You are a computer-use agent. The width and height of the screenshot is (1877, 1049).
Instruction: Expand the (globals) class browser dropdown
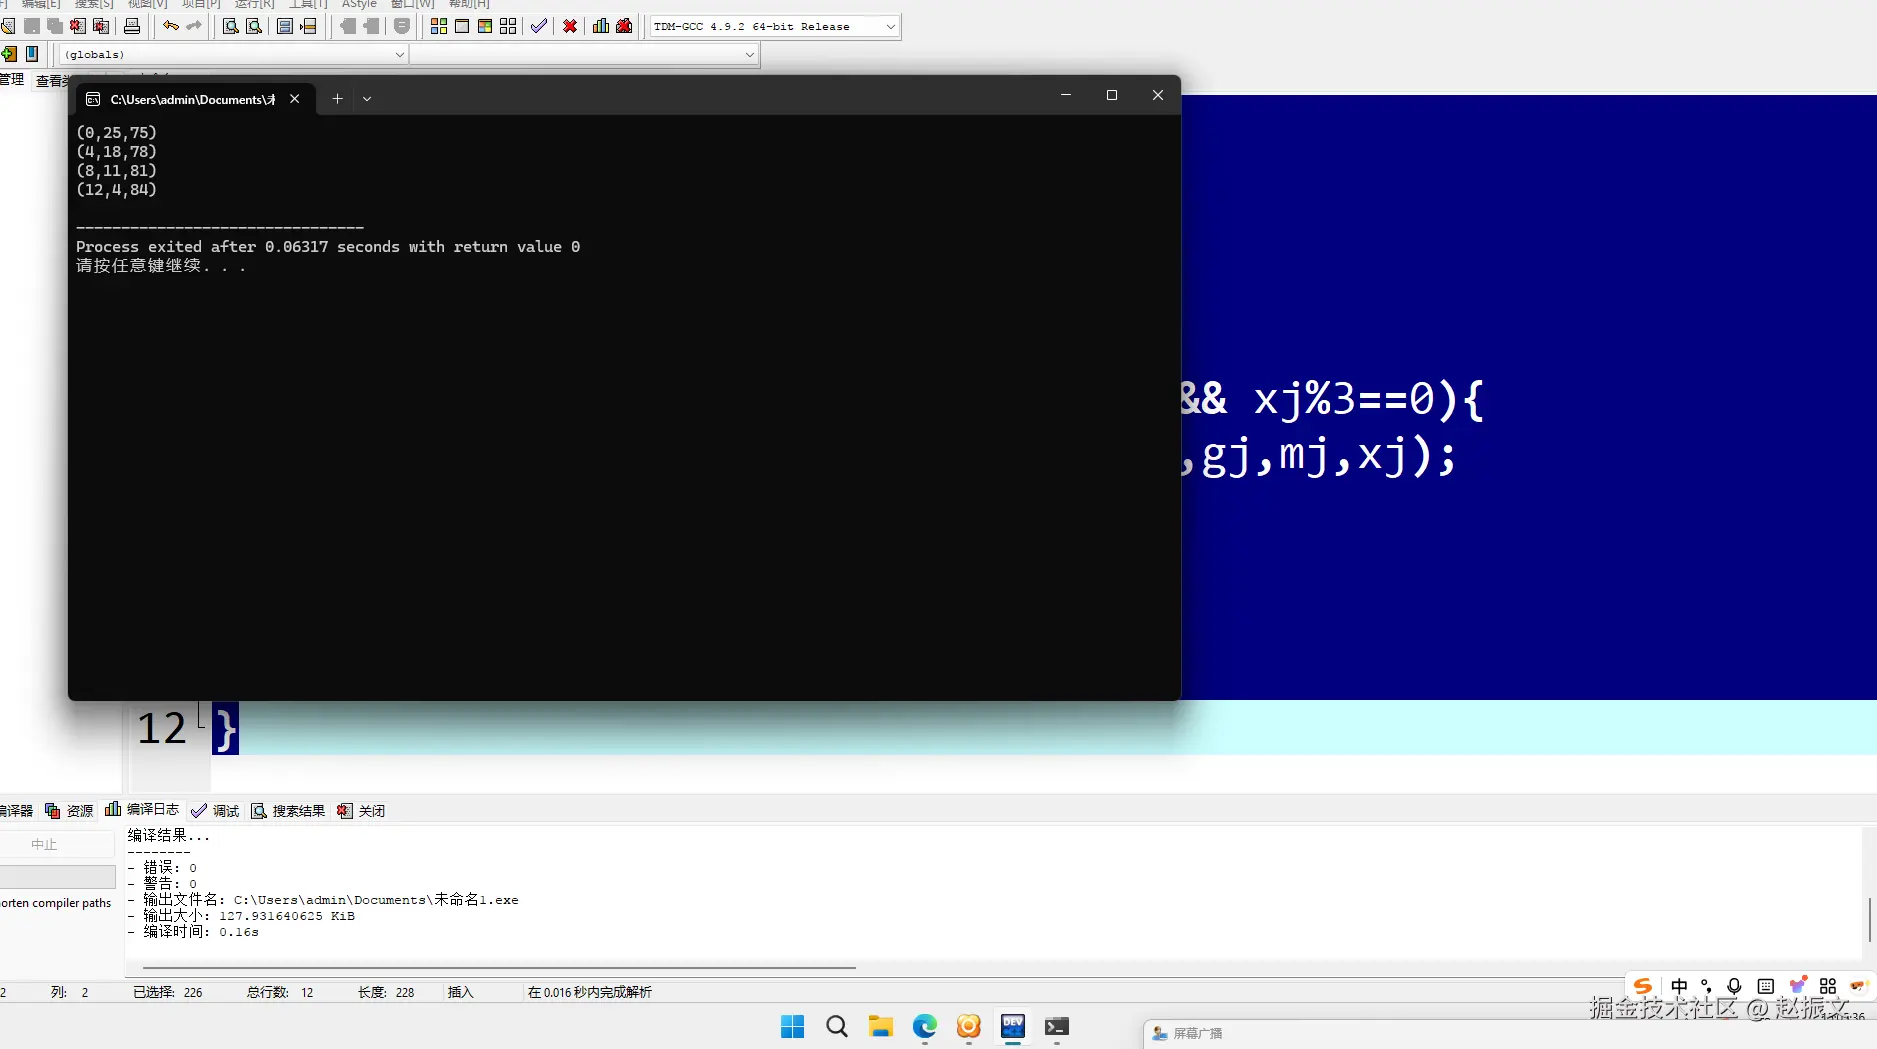234,55
